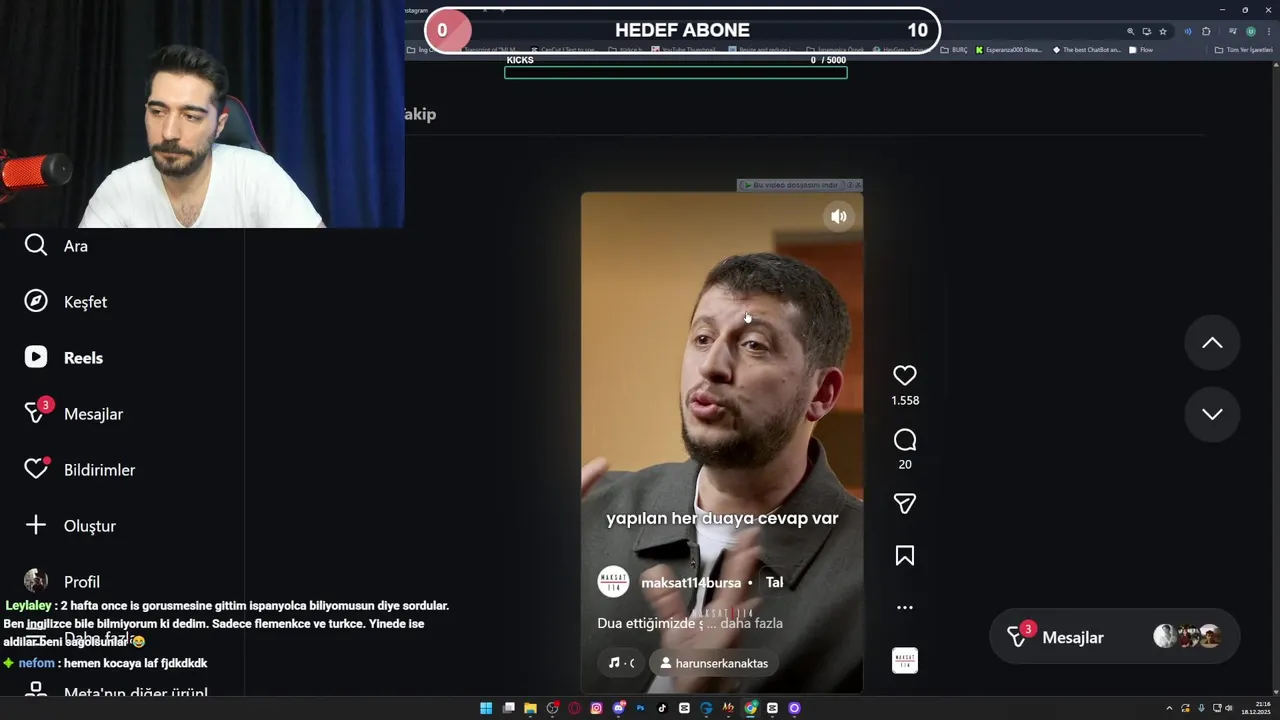Open TikTok from taskbar

[662, 708]
